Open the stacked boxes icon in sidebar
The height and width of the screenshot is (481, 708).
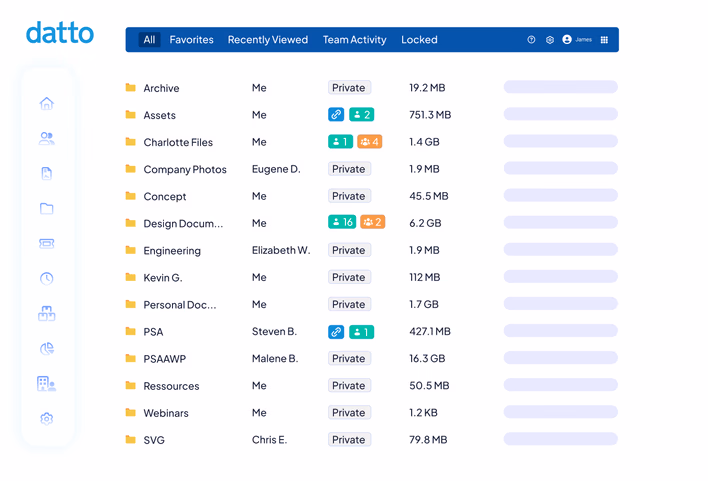coord(47,313)
